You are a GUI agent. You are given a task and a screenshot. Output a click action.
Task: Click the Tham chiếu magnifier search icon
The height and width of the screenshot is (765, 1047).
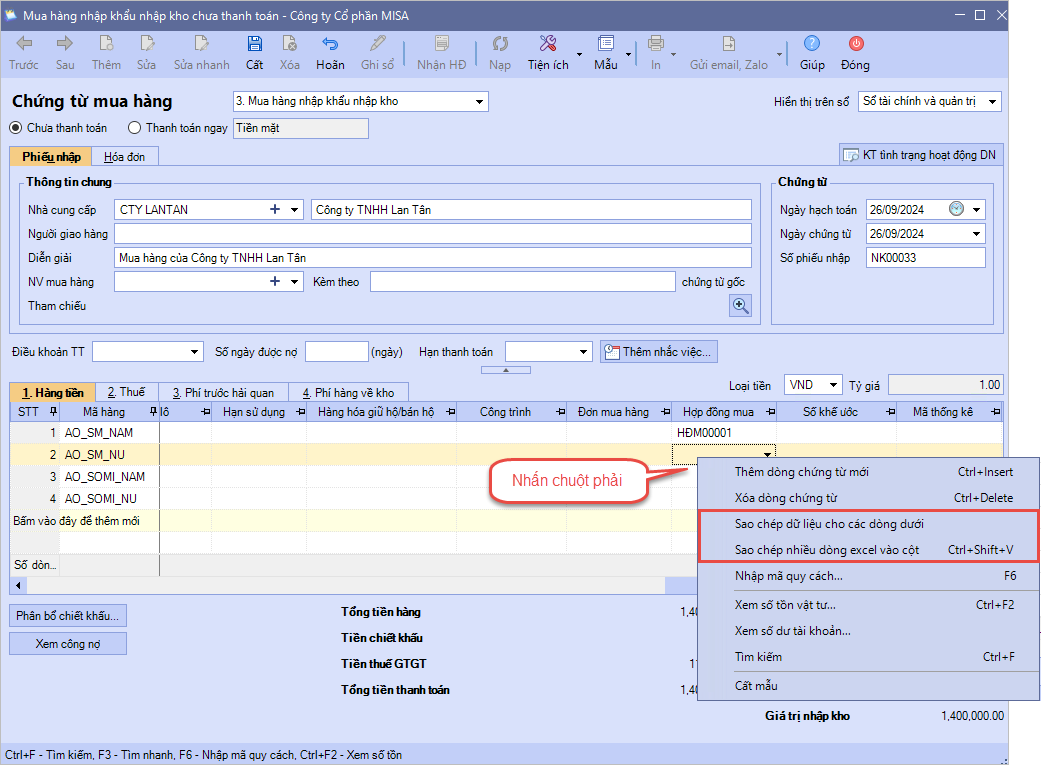click(x=740, y=306)
